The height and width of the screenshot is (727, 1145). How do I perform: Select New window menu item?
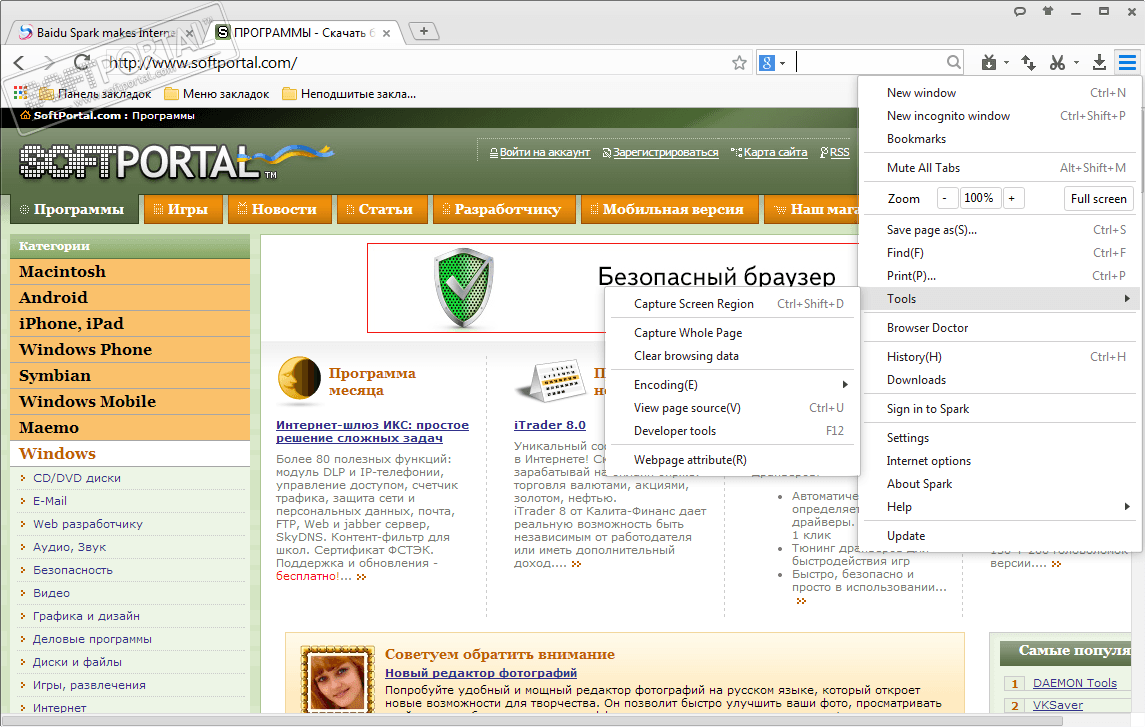tap(1000, 93)
